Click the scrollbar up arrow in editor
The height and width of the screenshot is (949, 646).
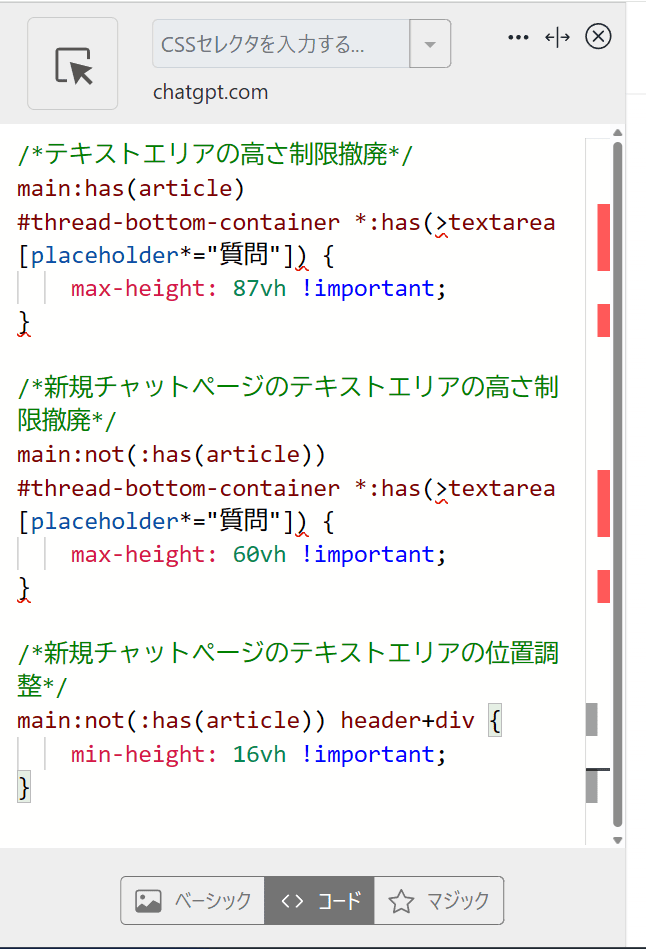[x=617, y=133]
